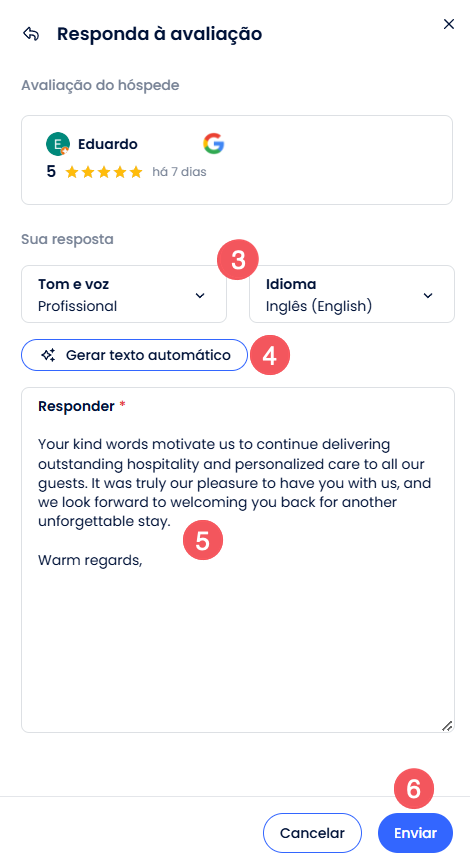Send the reply with Enviar button

(416, 833)
